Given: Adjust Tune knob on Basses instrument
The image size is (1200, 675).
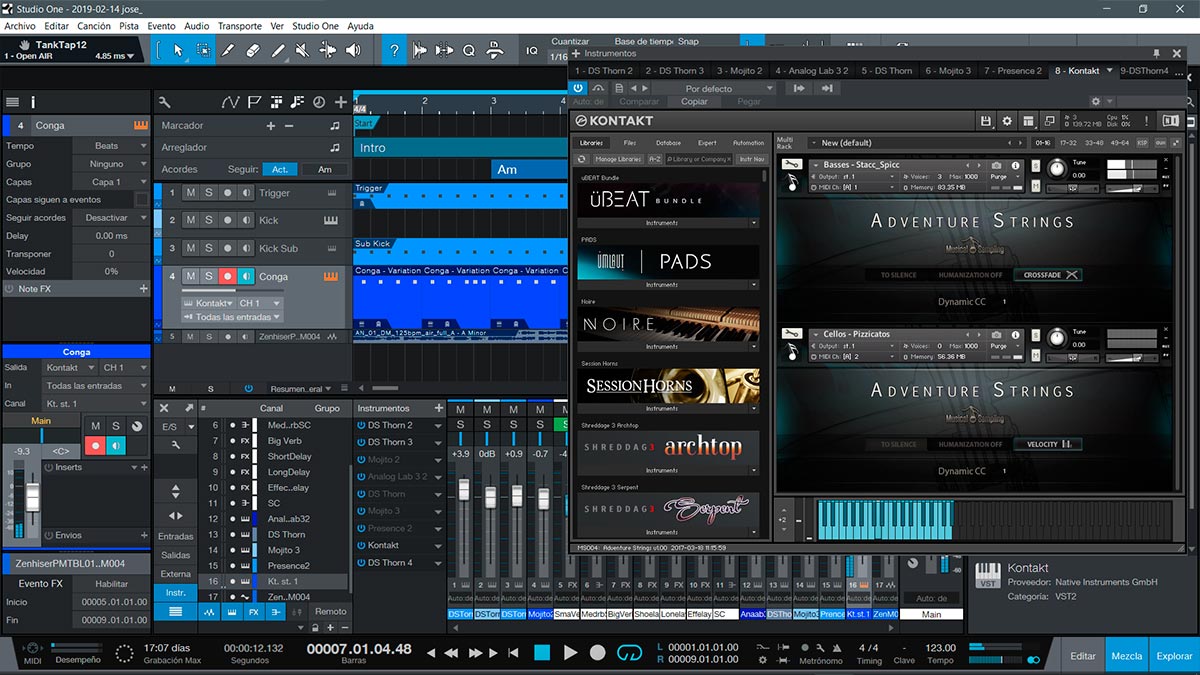Looking at the screenshot, I should pos(1057,170).
